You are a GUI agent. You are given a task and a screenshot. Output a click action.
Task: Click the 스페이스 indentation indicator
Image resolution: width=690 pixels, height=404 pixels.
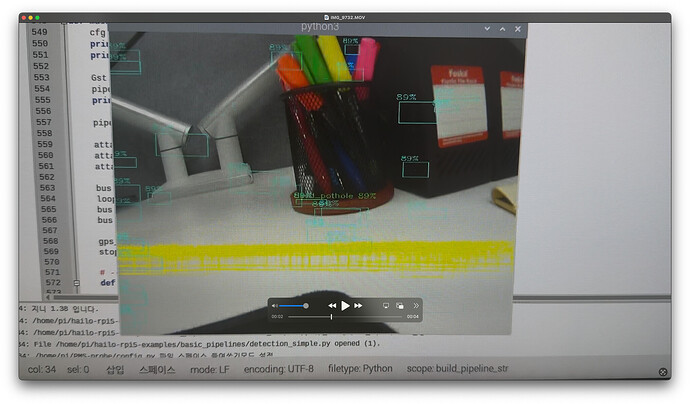[x=155, y=369]
